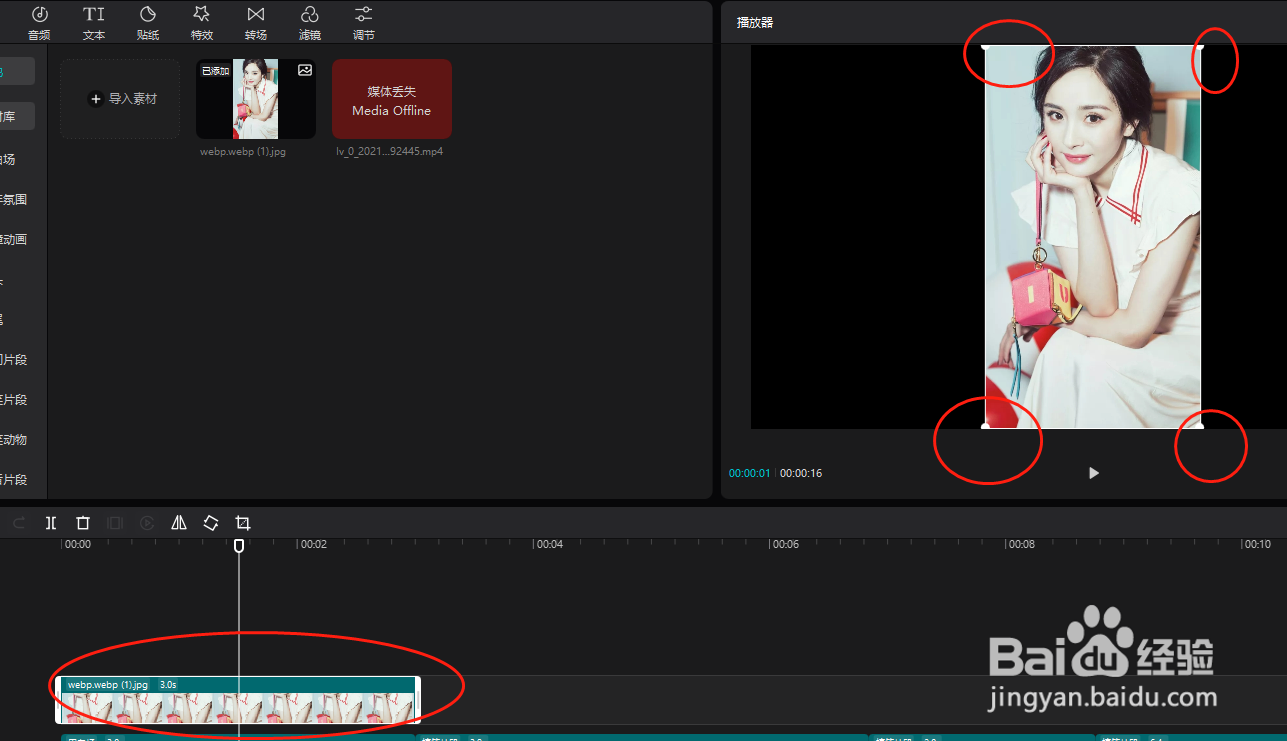Click the file name lv_0_2021...92445.mp4

click(x=389, y=152)
